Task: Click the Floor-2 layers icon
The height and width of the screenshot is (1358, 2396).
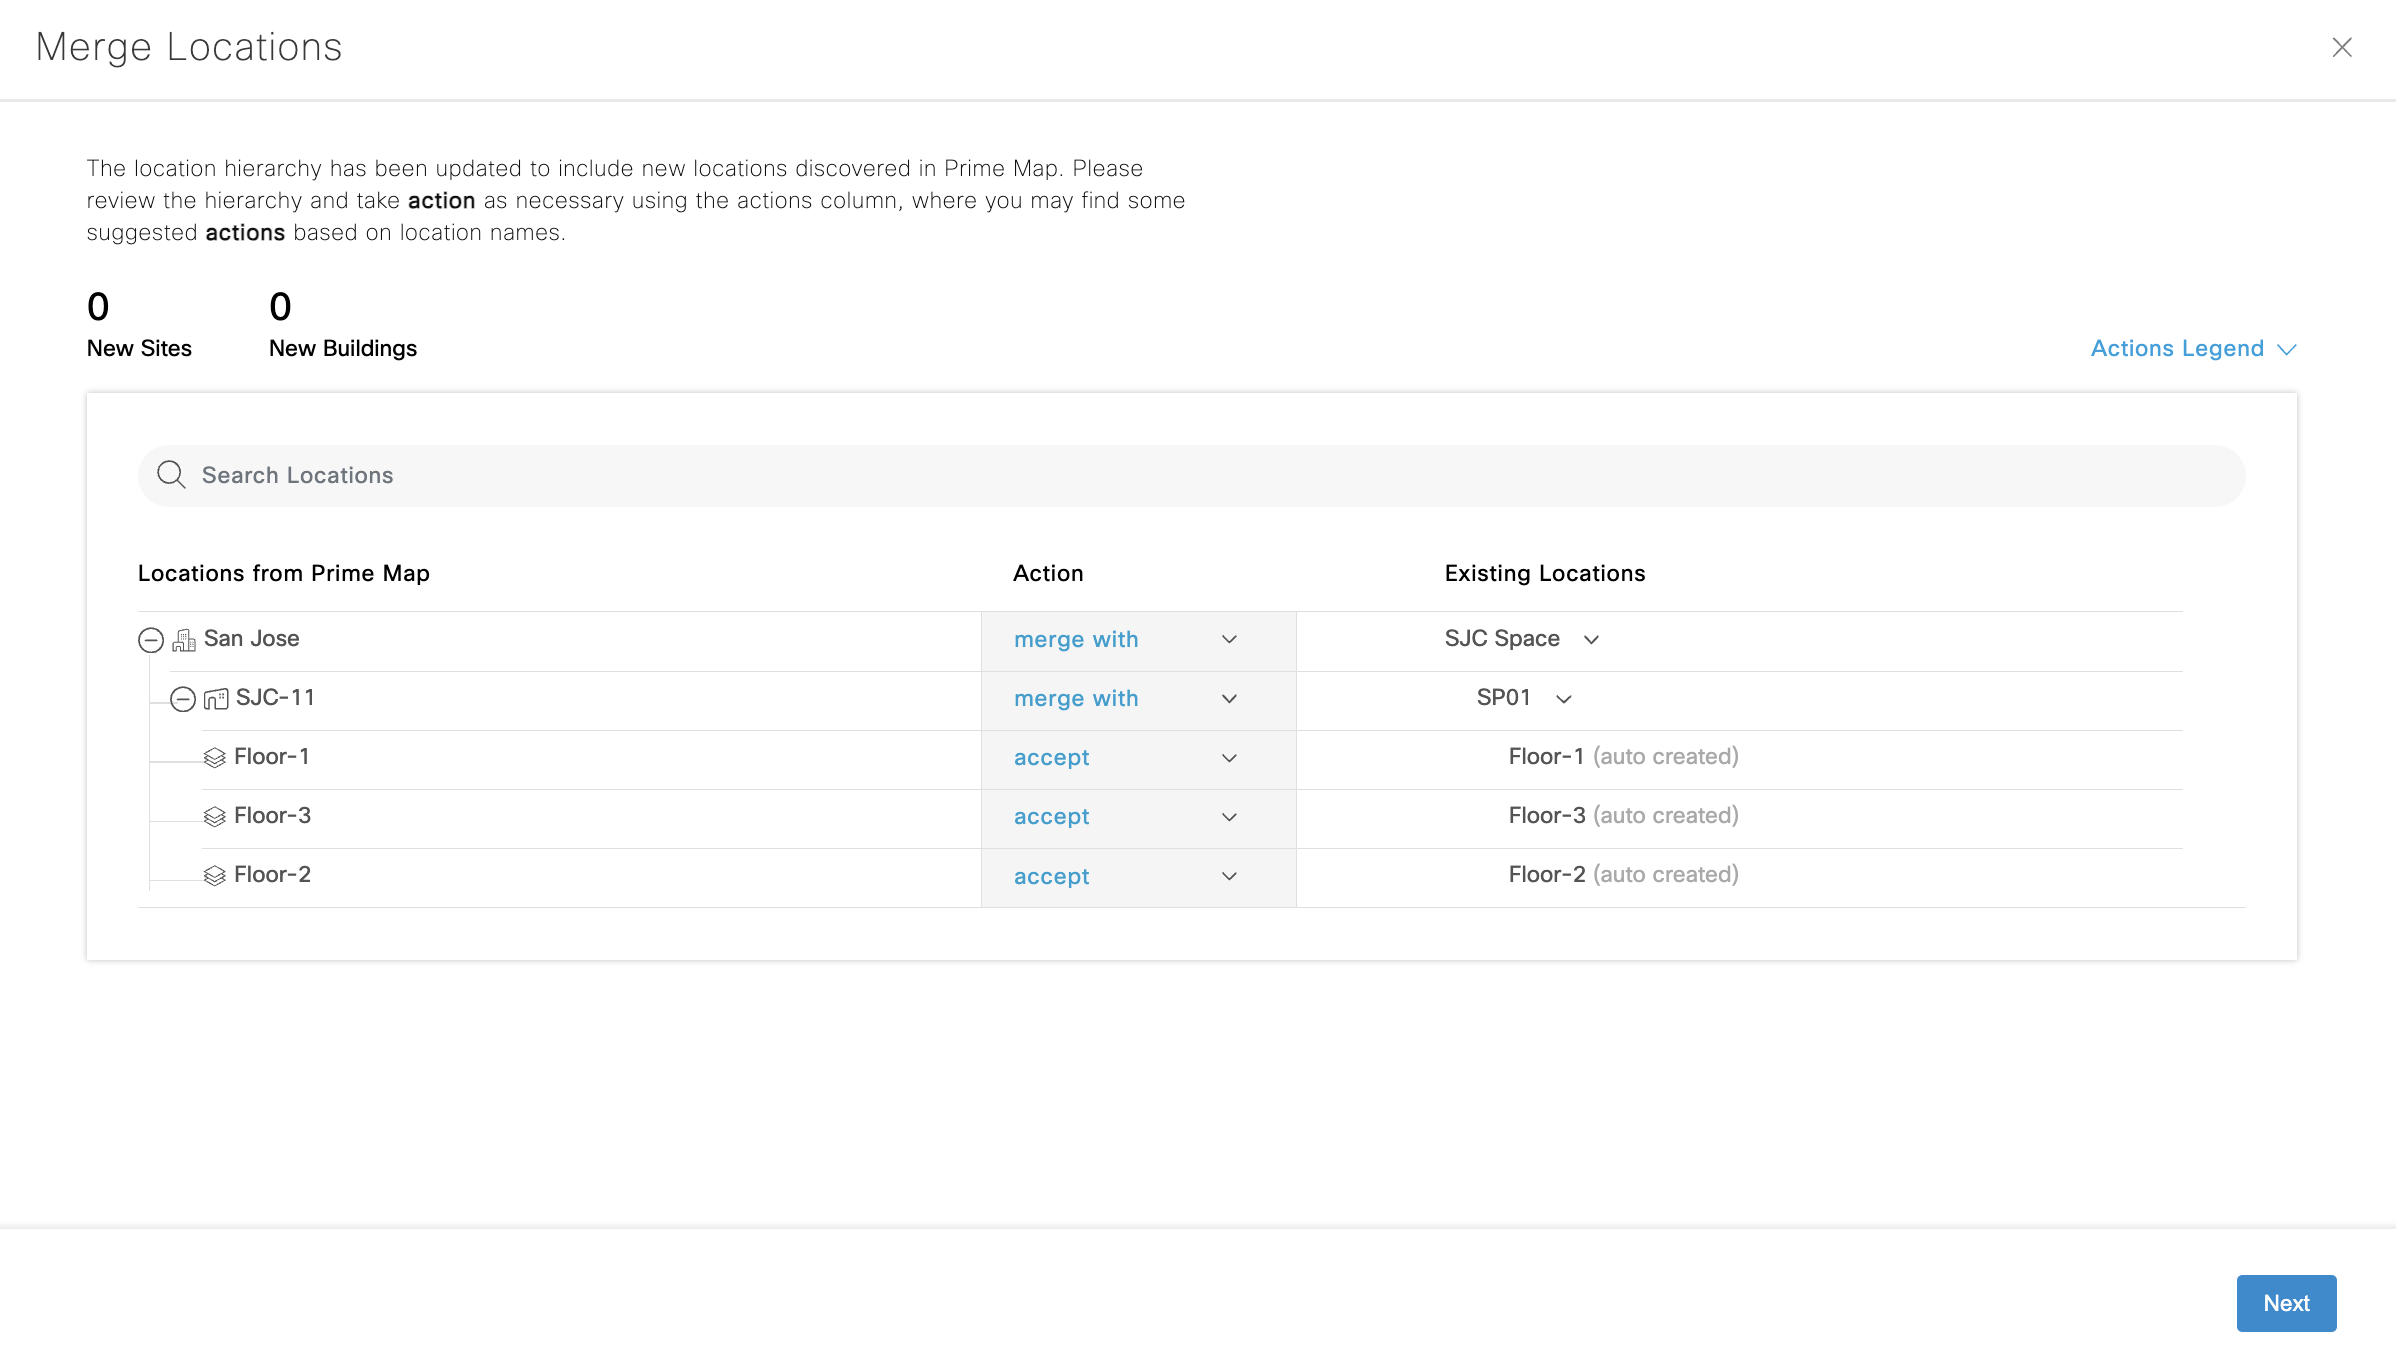Action: pyautogui.click(x=214, y=876)
